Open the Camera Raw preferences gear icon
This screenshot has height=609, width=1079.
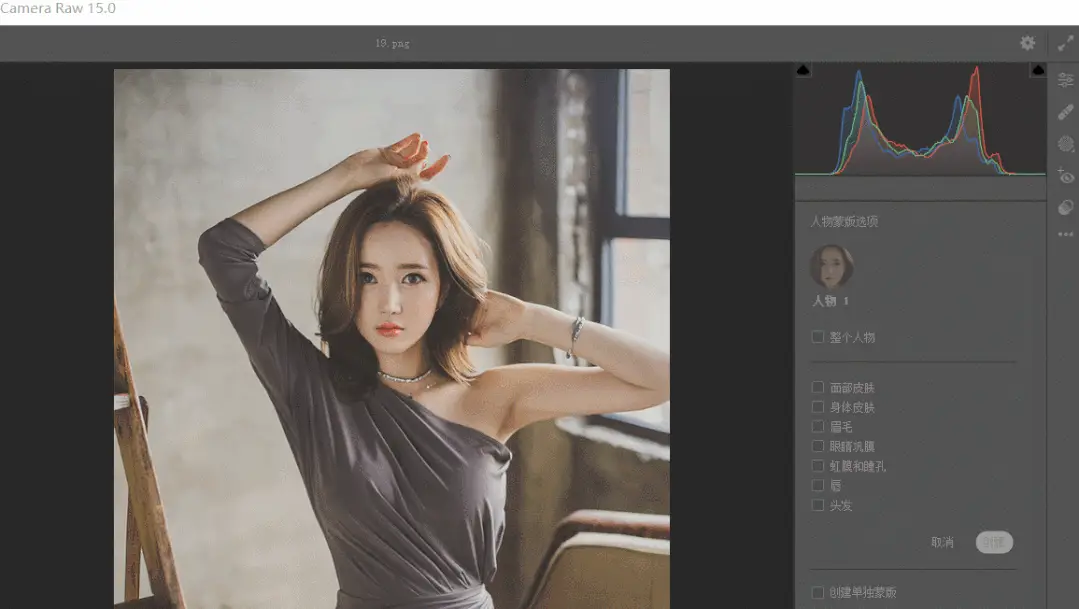pyautogui.click(x=1027, y=43)
